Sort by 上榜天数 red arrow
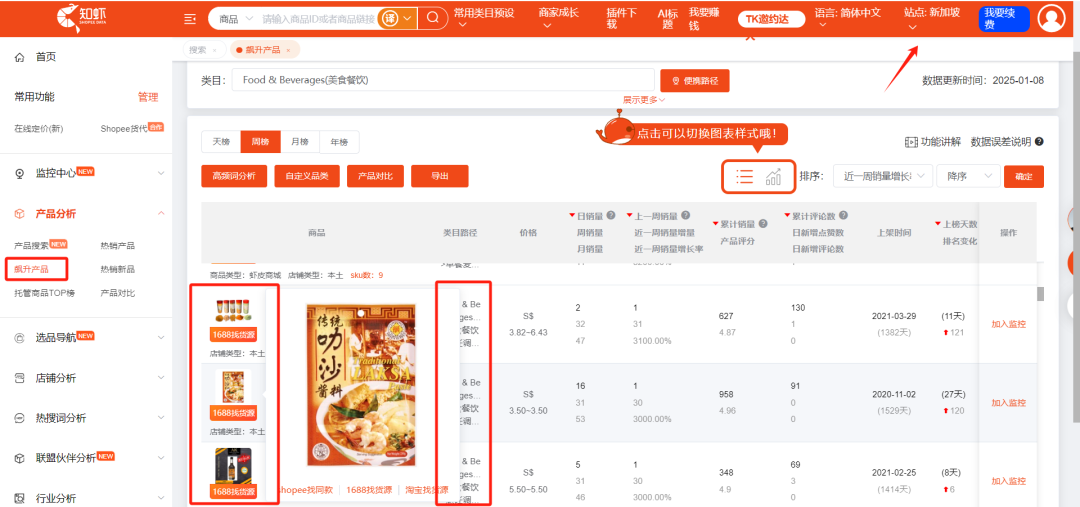 pos(937,224)
